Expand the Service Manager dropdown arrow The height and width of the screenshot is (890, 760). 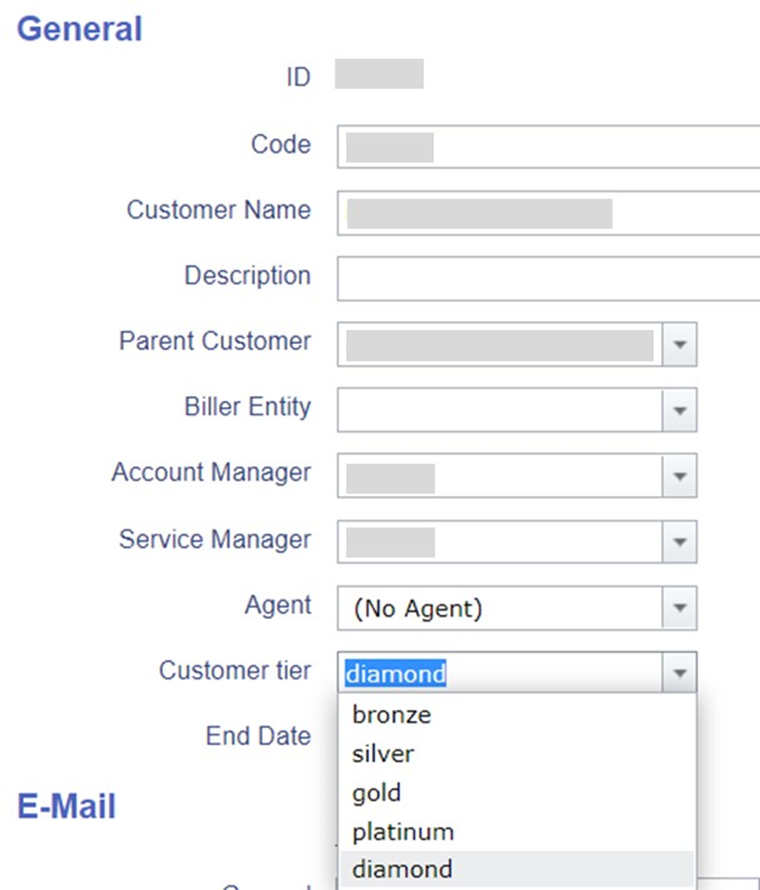680,542
